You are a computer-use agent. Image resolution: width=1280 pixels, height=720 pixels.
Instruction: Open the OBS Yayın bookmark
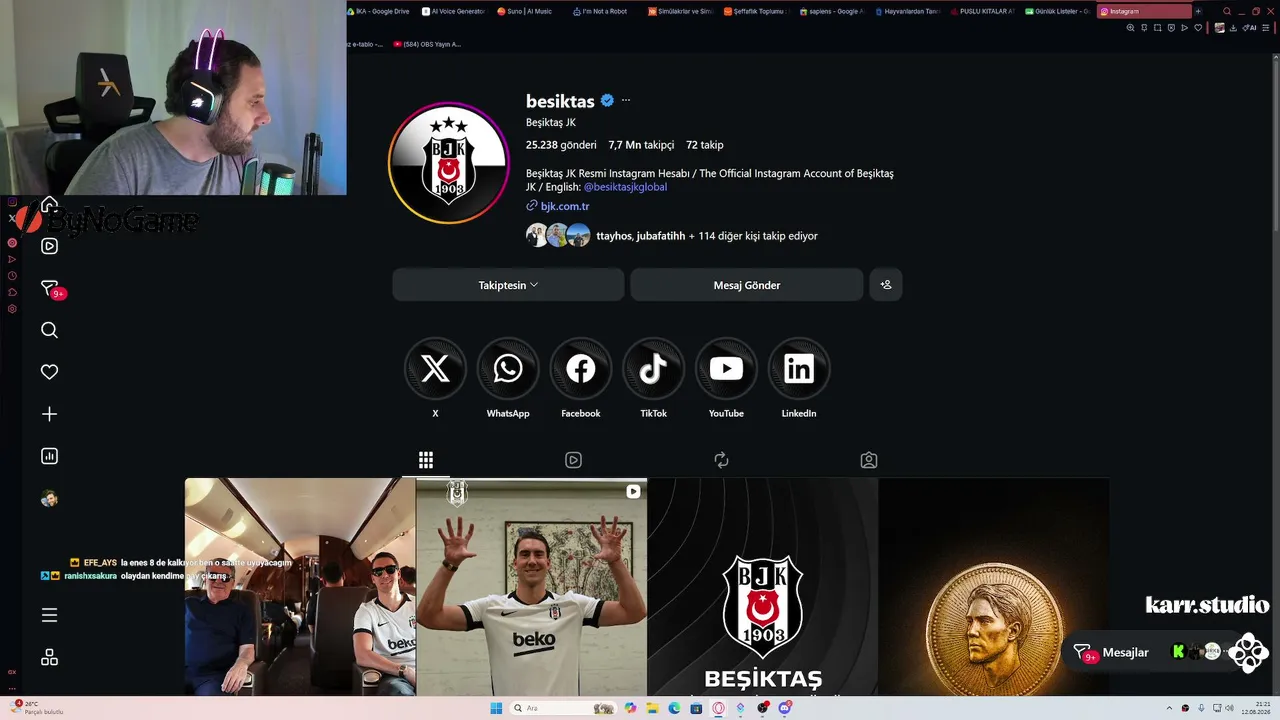pos(427,44)
